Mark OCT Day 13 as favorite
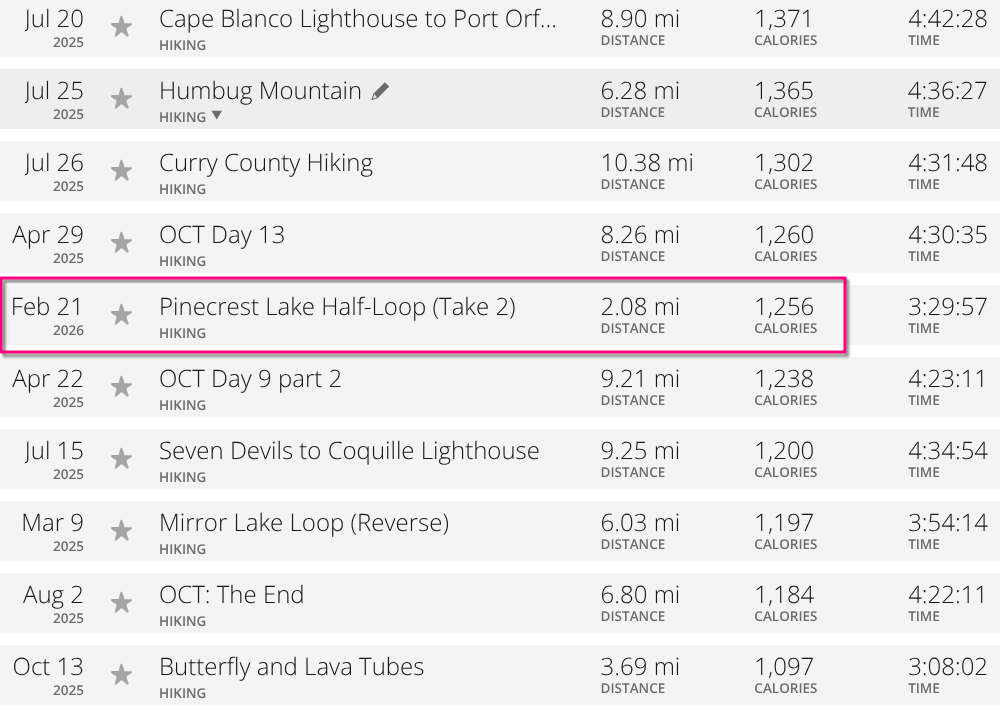This screenshot has width=1000, height=713. click(x=121, y=243)
